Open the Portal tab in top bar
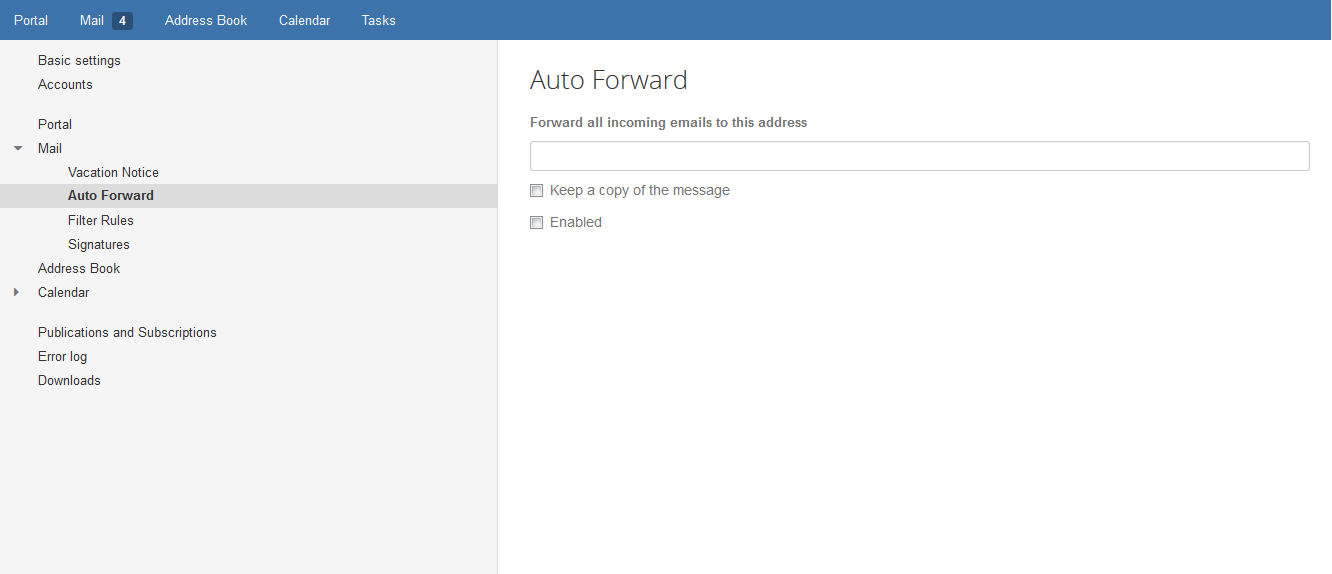The height and width of the screenshot is (574, 1332). pyautogui.click(x=31, y=20)
